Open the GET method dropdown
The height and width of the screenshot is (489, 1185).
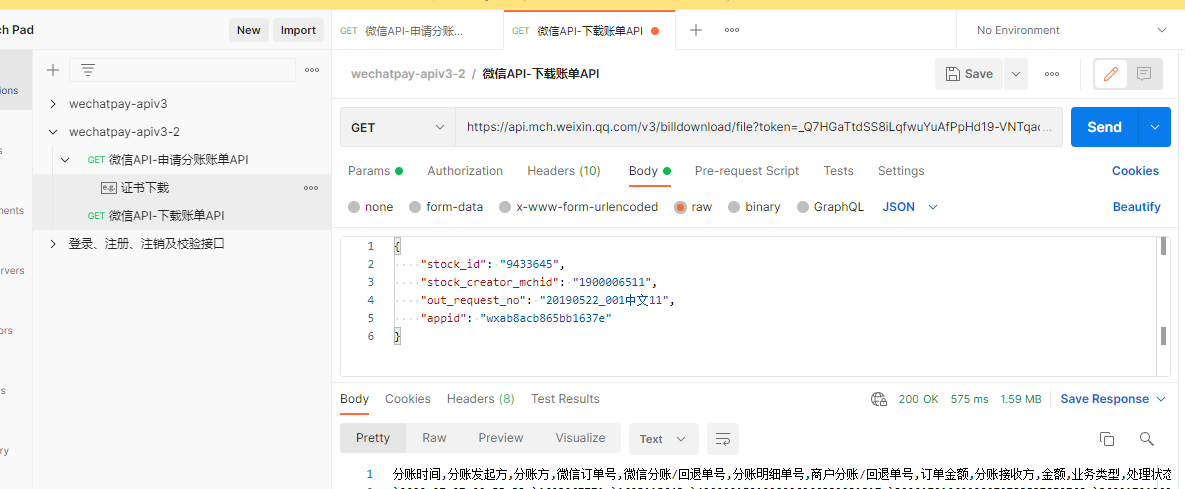[x=398, y=127]
